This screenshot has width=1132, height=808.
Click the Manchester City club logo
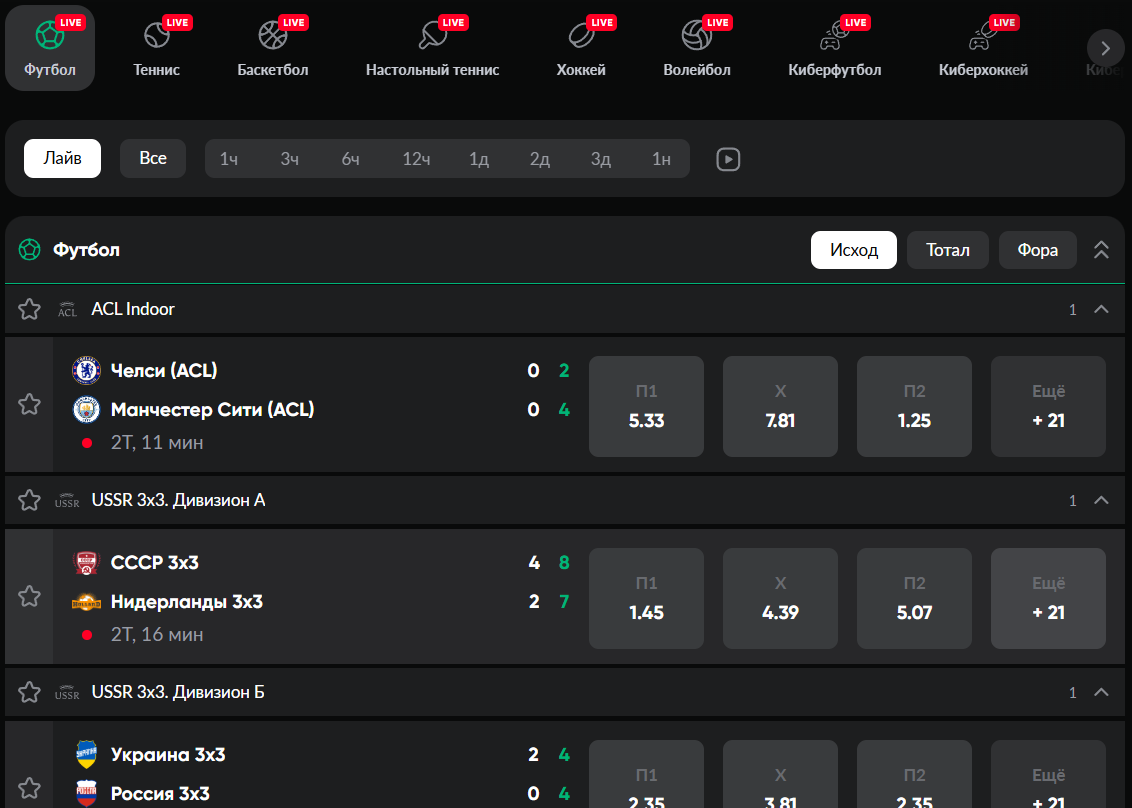tap(87, 409)
